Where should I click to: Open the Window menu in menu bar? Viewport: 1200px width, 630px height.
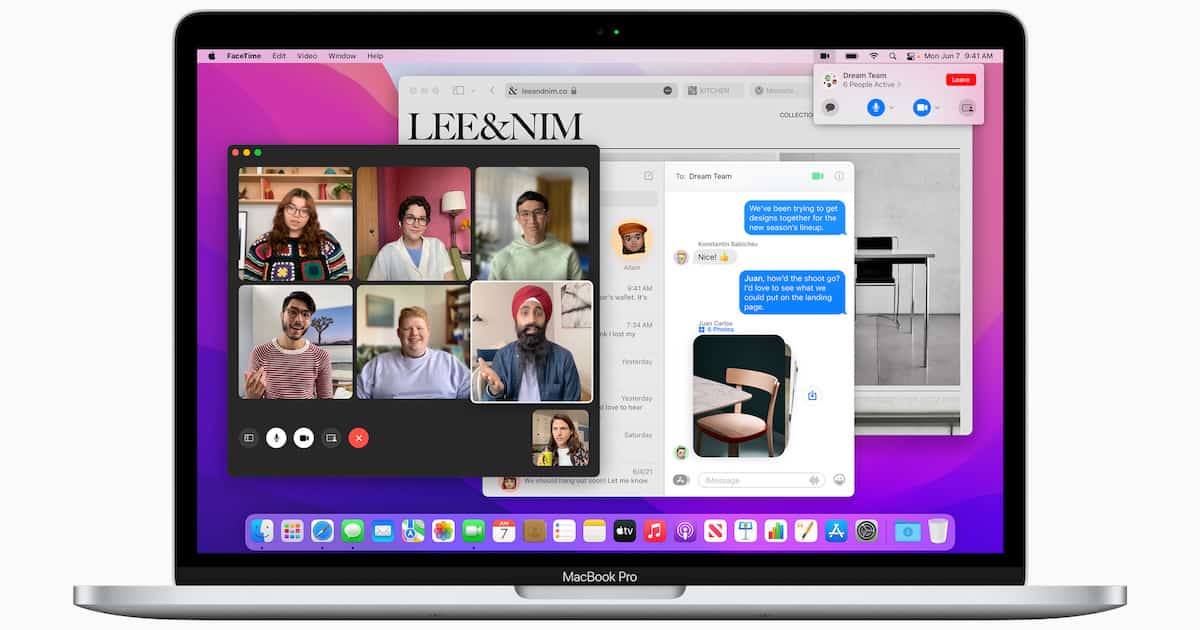pos(342,56)
